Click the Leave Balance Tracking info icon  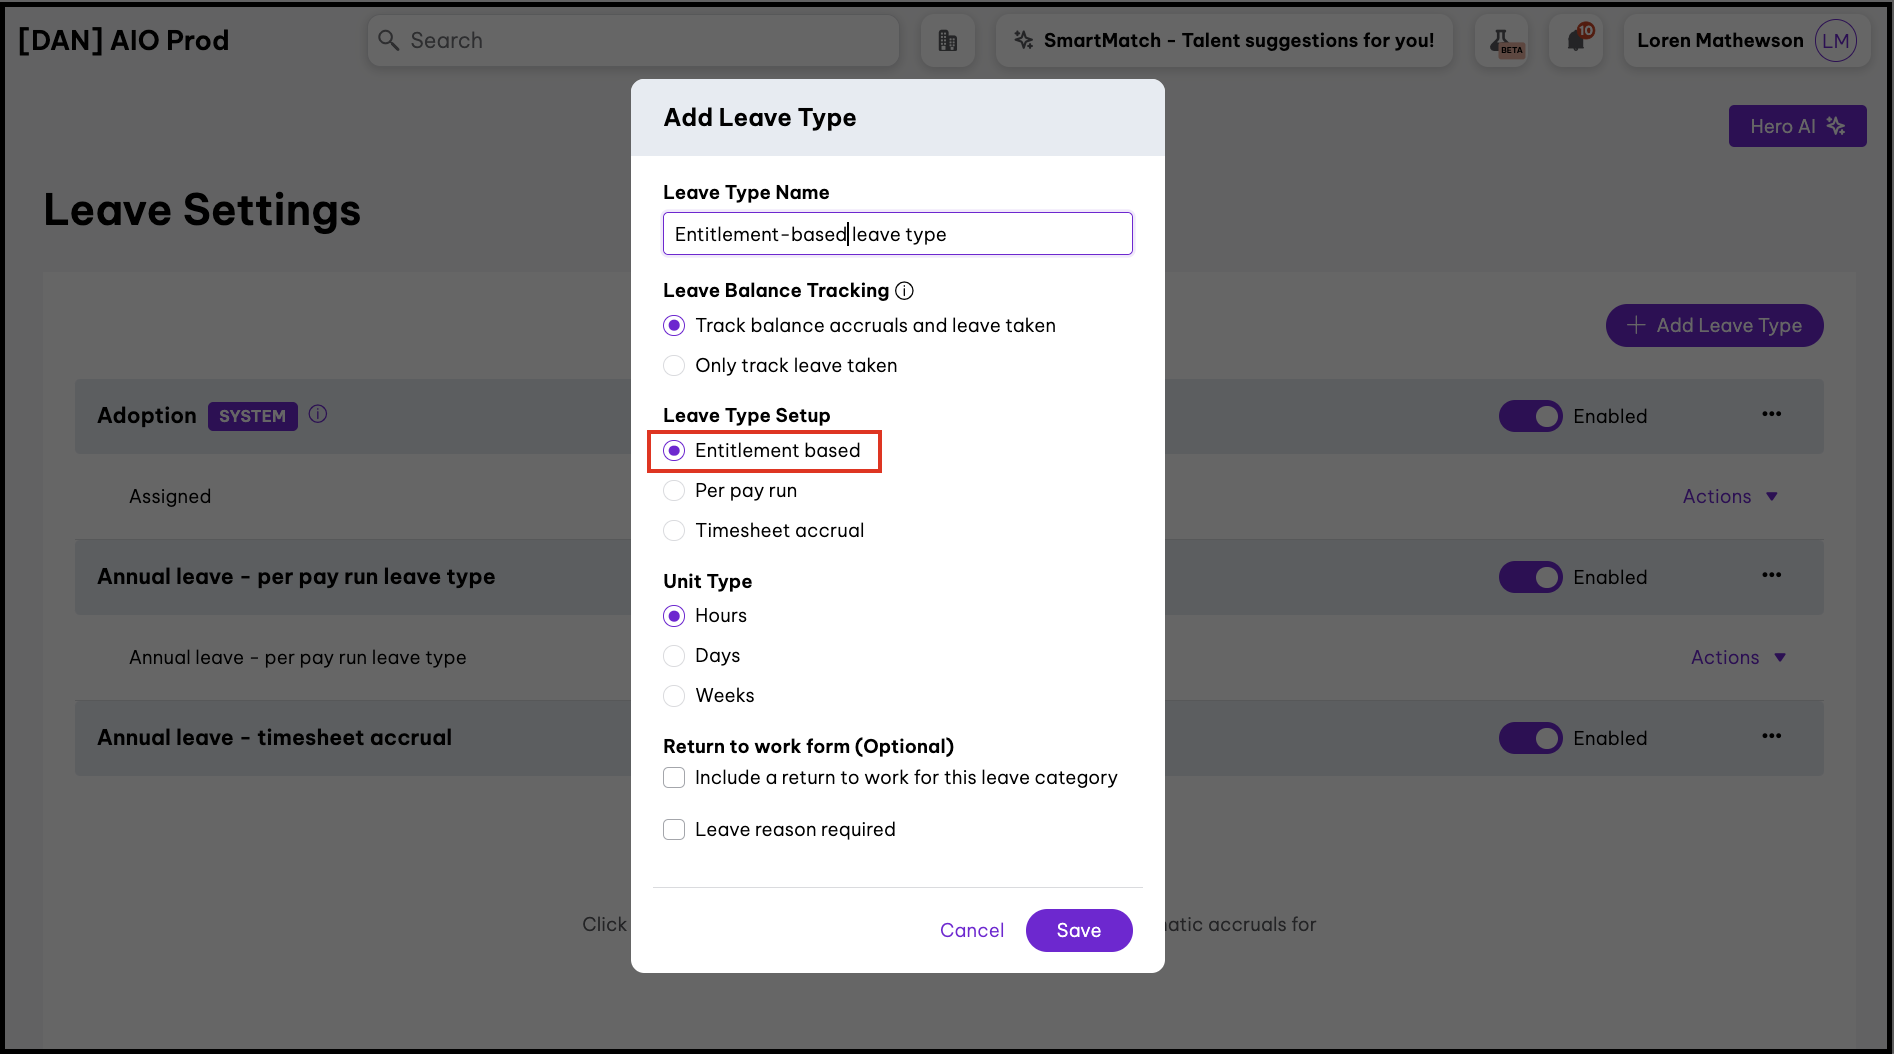[904, 291]
